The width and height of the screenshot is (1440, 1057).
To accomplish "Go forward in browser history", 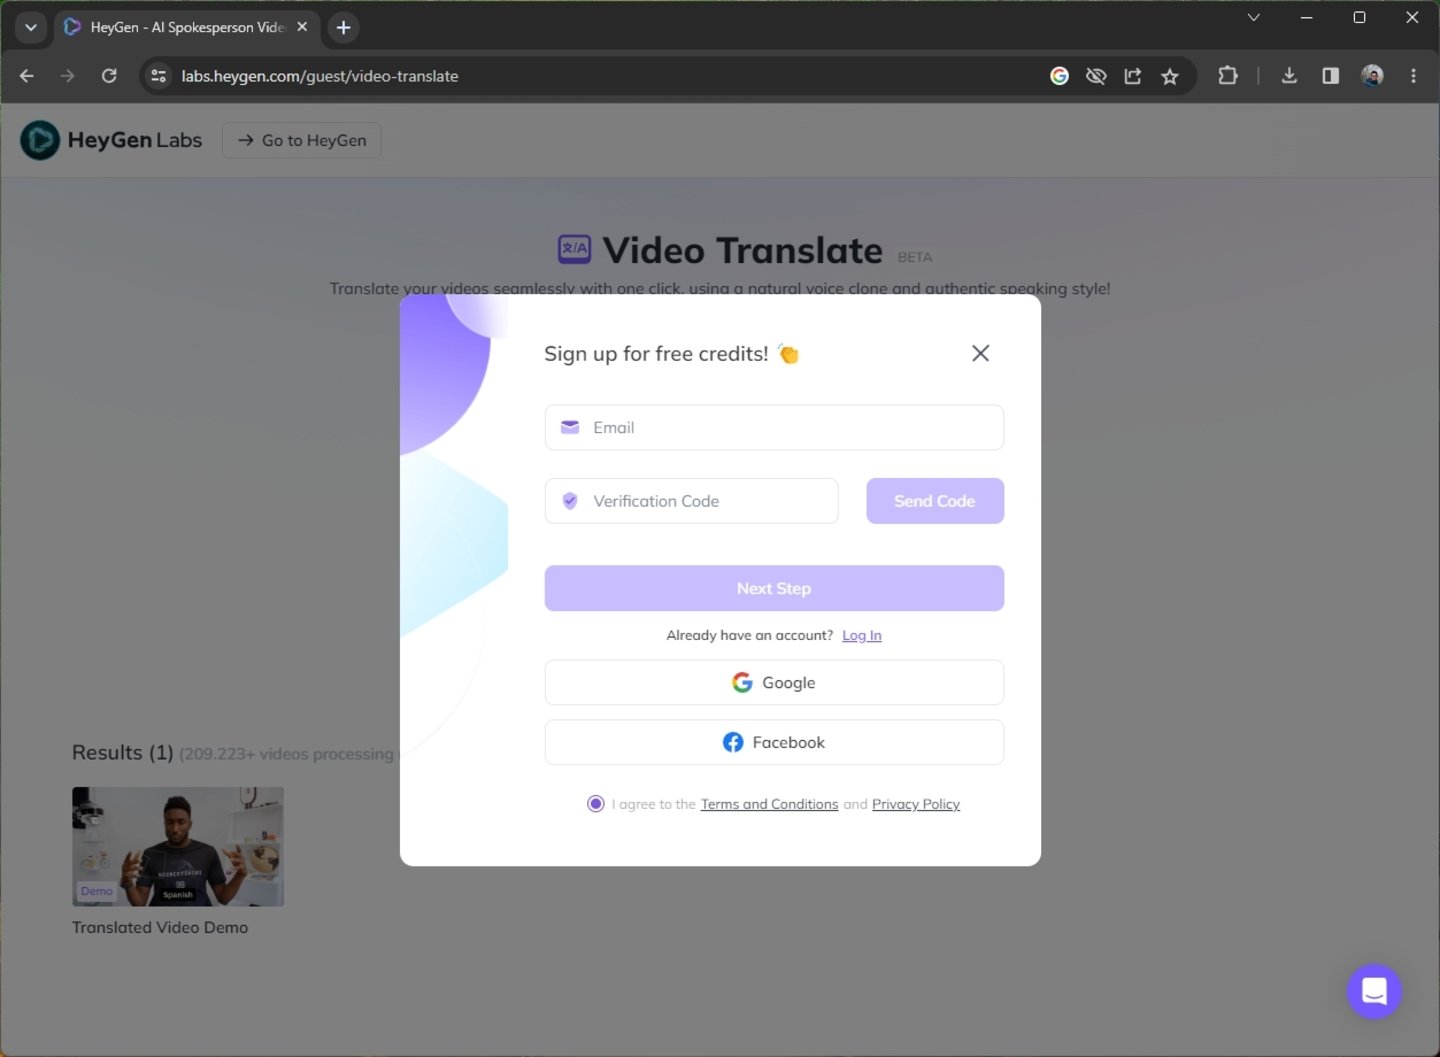I will coord(68,76).
